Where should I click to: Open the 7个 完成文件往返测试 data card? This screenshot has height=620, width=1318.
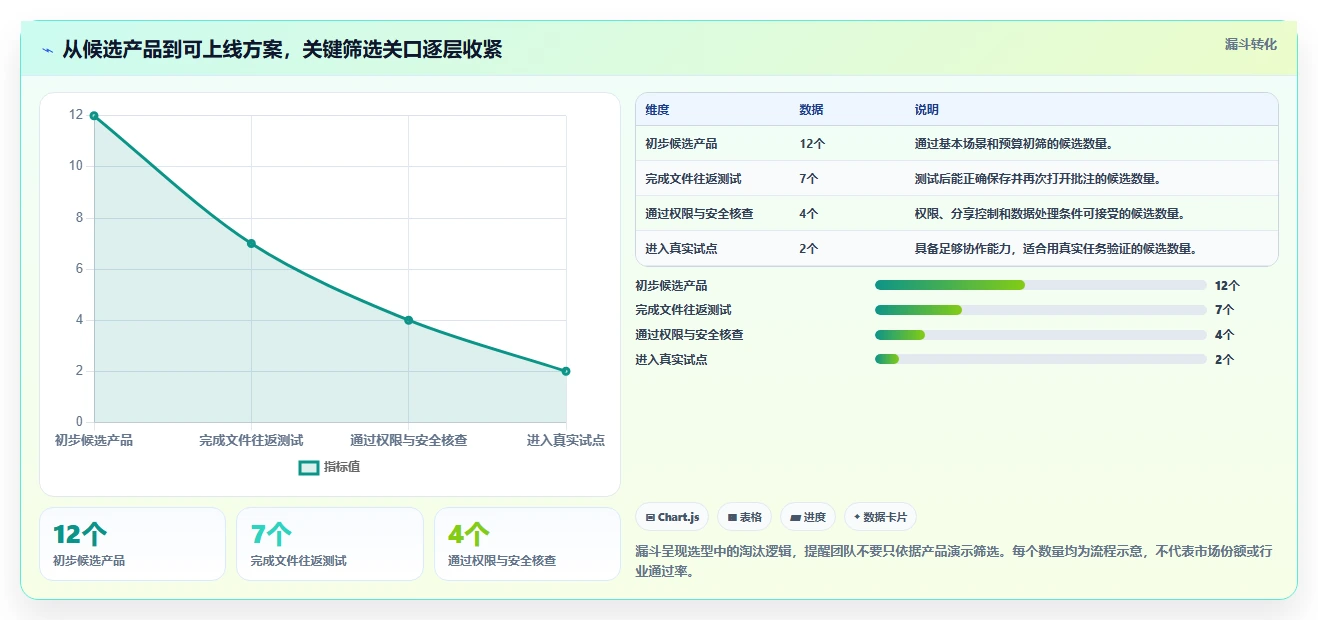[330, 544]
